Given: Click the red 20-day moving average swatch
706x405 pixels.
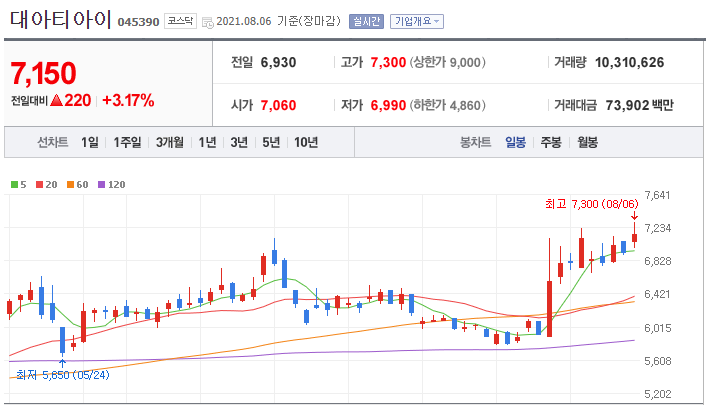Looking at the screenshot, I should (39, 184).
